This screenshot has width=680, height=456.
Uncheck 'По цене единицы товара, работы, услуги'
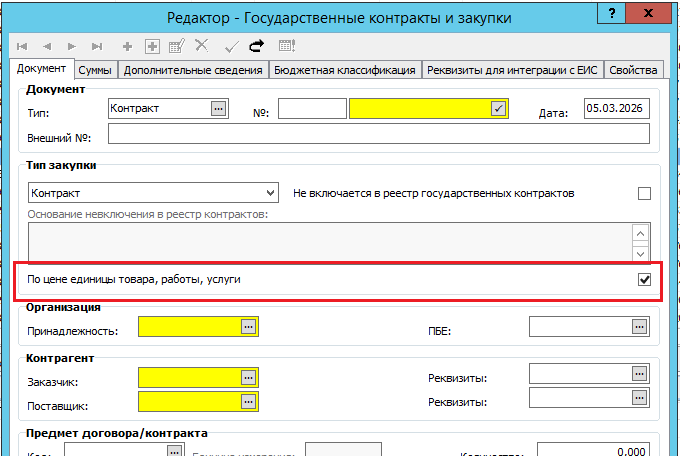point(644,280)
